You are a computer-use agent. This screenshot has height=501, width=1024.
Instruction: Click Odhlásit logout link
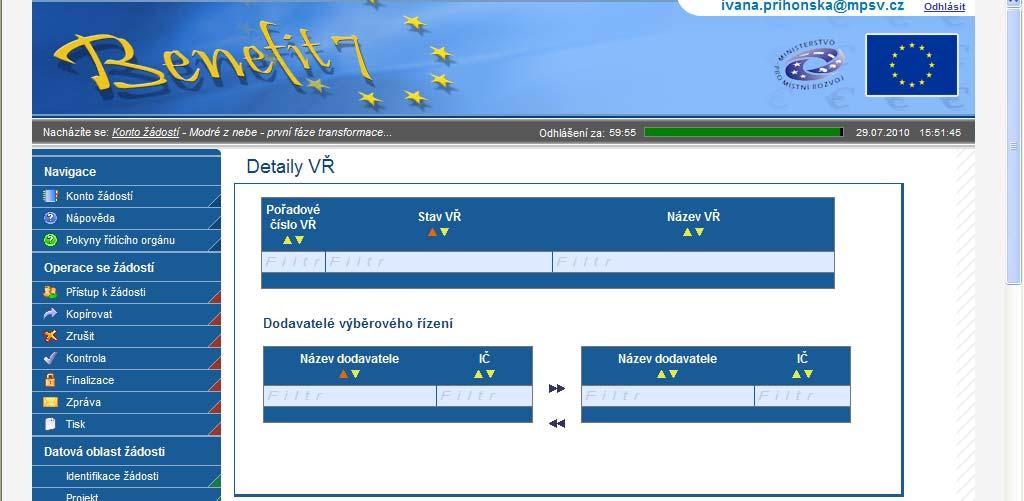pyautogui.click(x=944, y=7)
